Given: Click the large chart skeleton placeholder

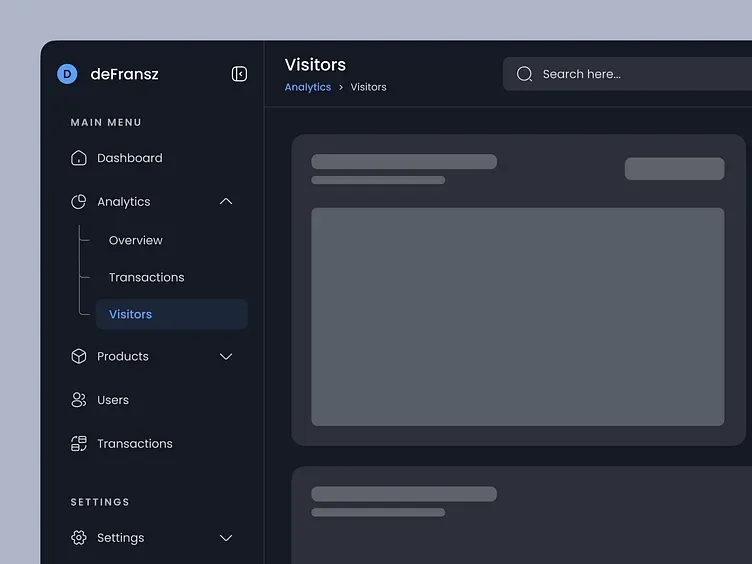Looking at the screenshot, I should coord(517,317).
